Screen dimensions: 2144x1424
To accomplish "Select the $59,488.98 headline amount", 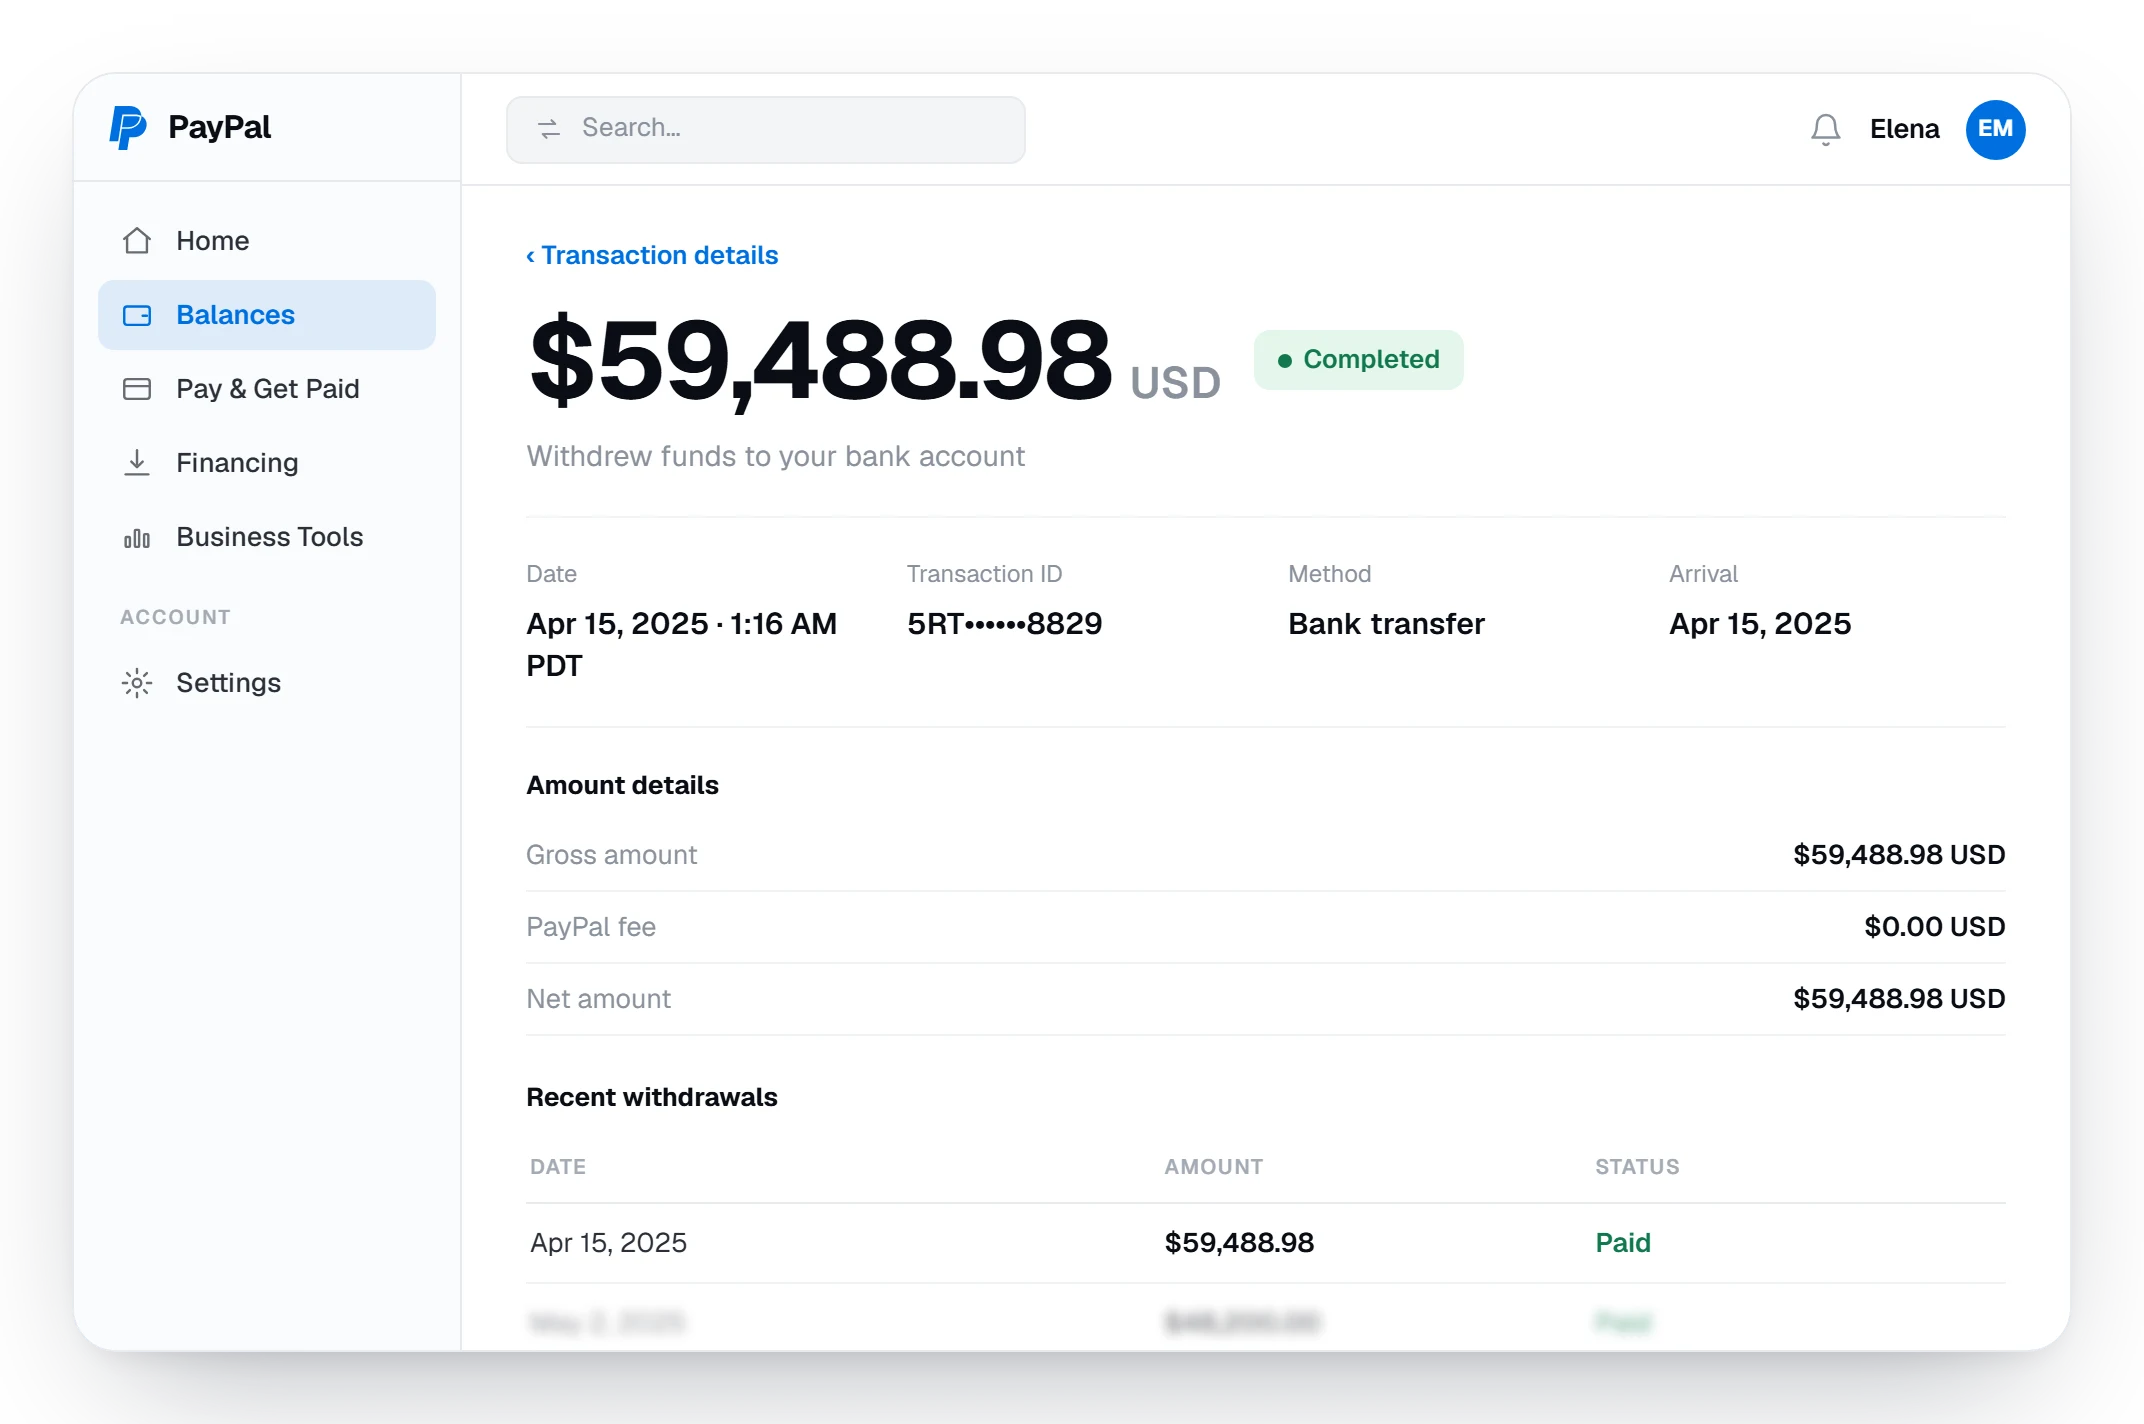I will [820, 360].
